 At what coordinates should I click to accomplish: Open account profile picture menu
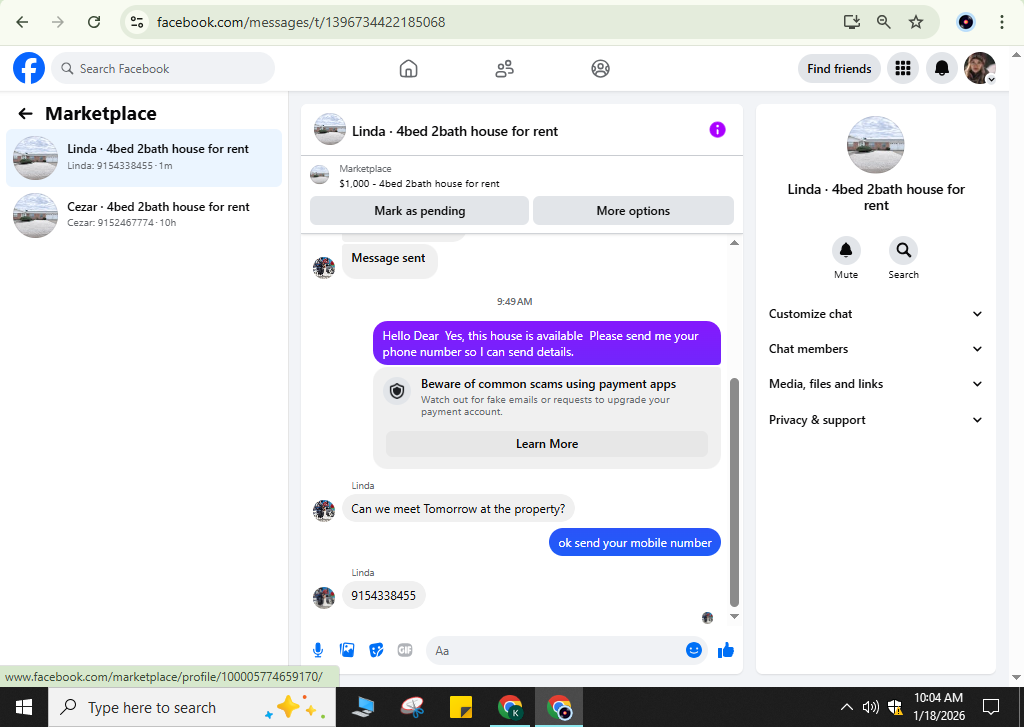(x=980, y=68)
